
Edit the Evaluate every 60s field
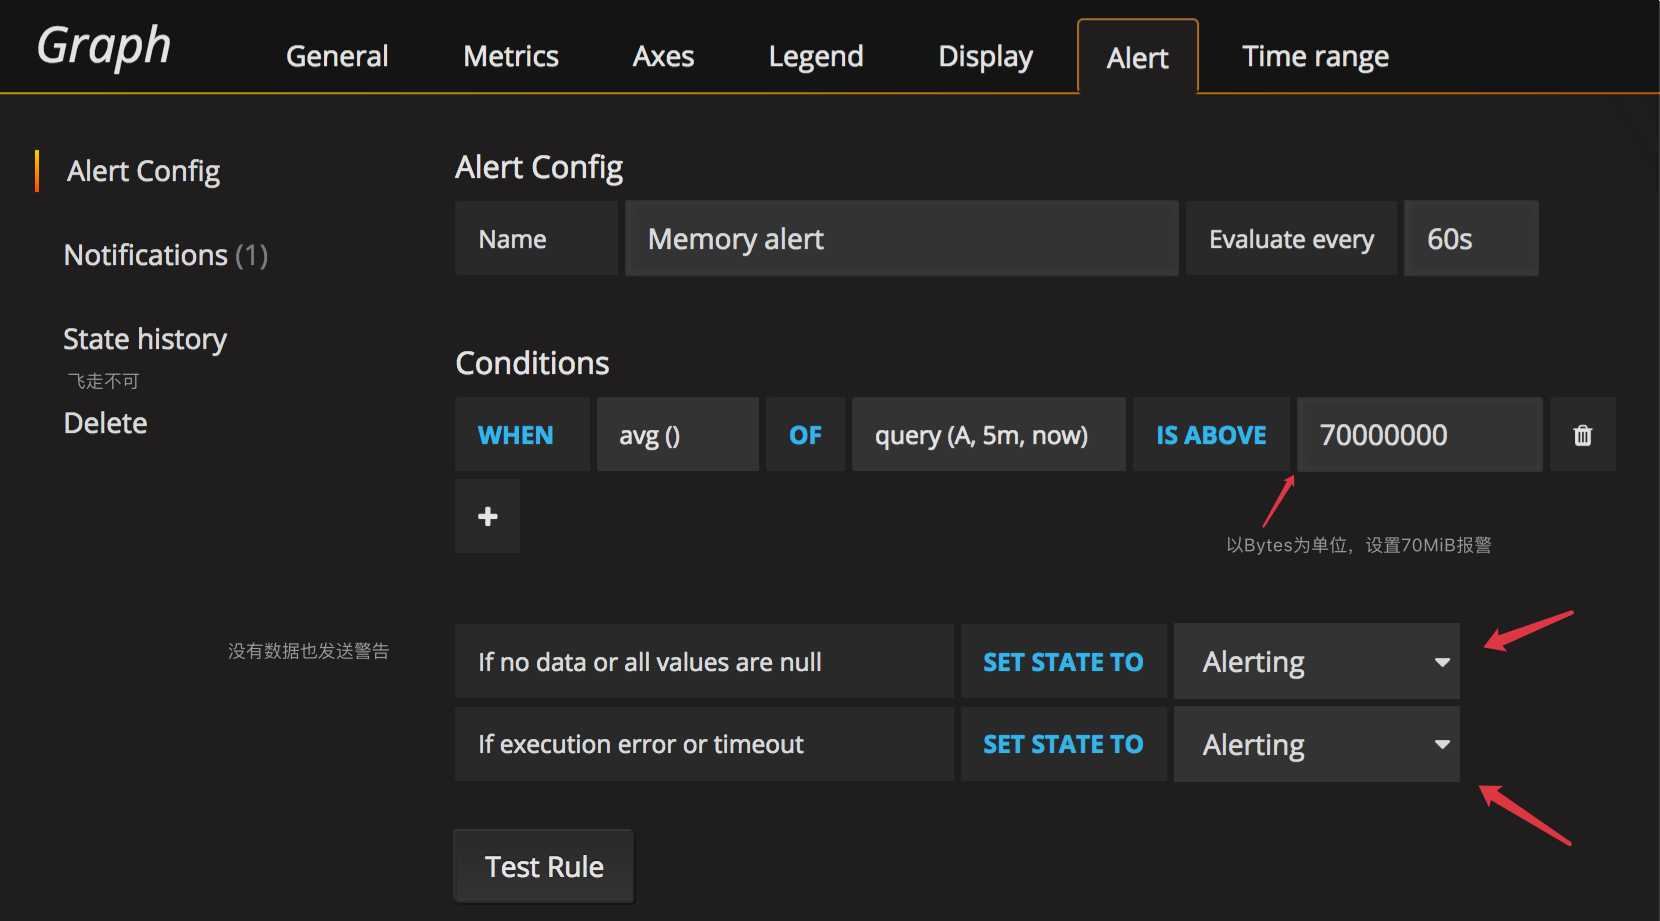tap(1471, 238)
